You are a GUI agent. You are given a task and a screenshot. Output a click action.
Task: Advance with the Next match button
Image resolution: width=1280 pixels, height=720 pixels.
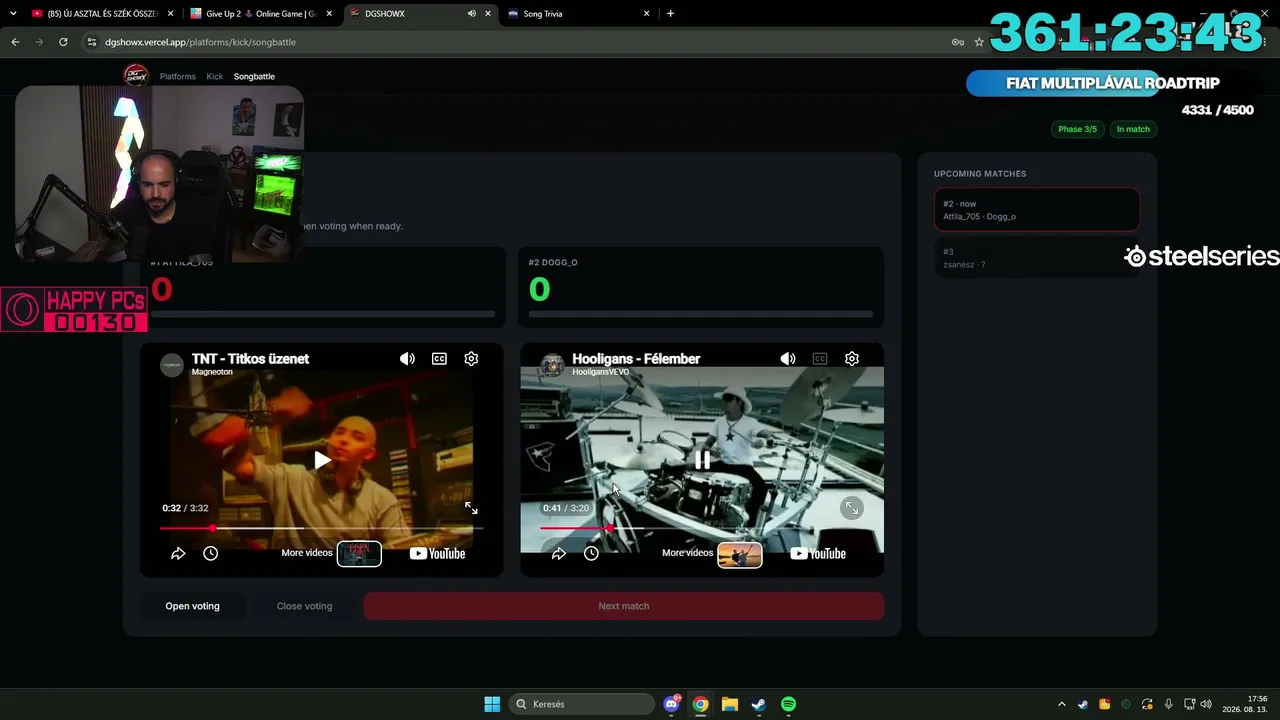[624, 606]
